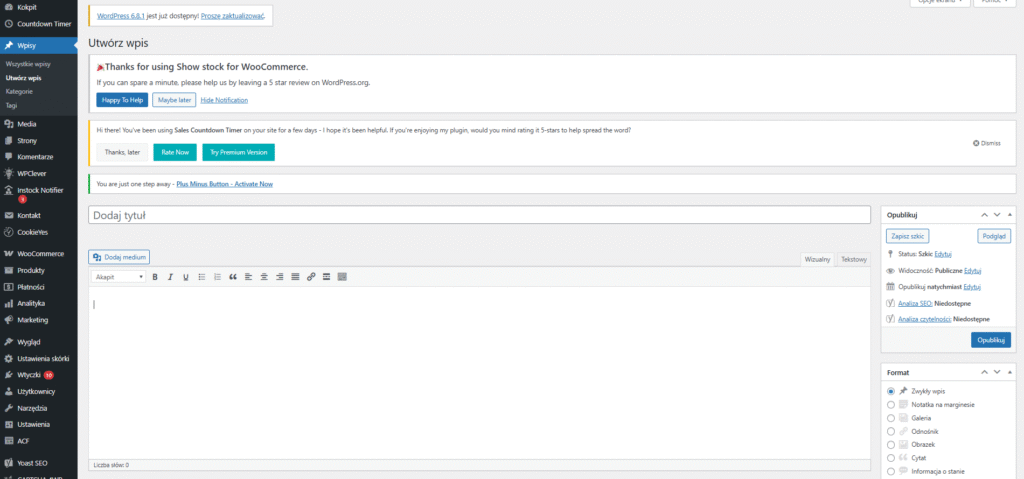The height and width of the screenshot is (479, 1024).
Task: Select the Notatka na marginesie format
Action: [x=891, y=405]
